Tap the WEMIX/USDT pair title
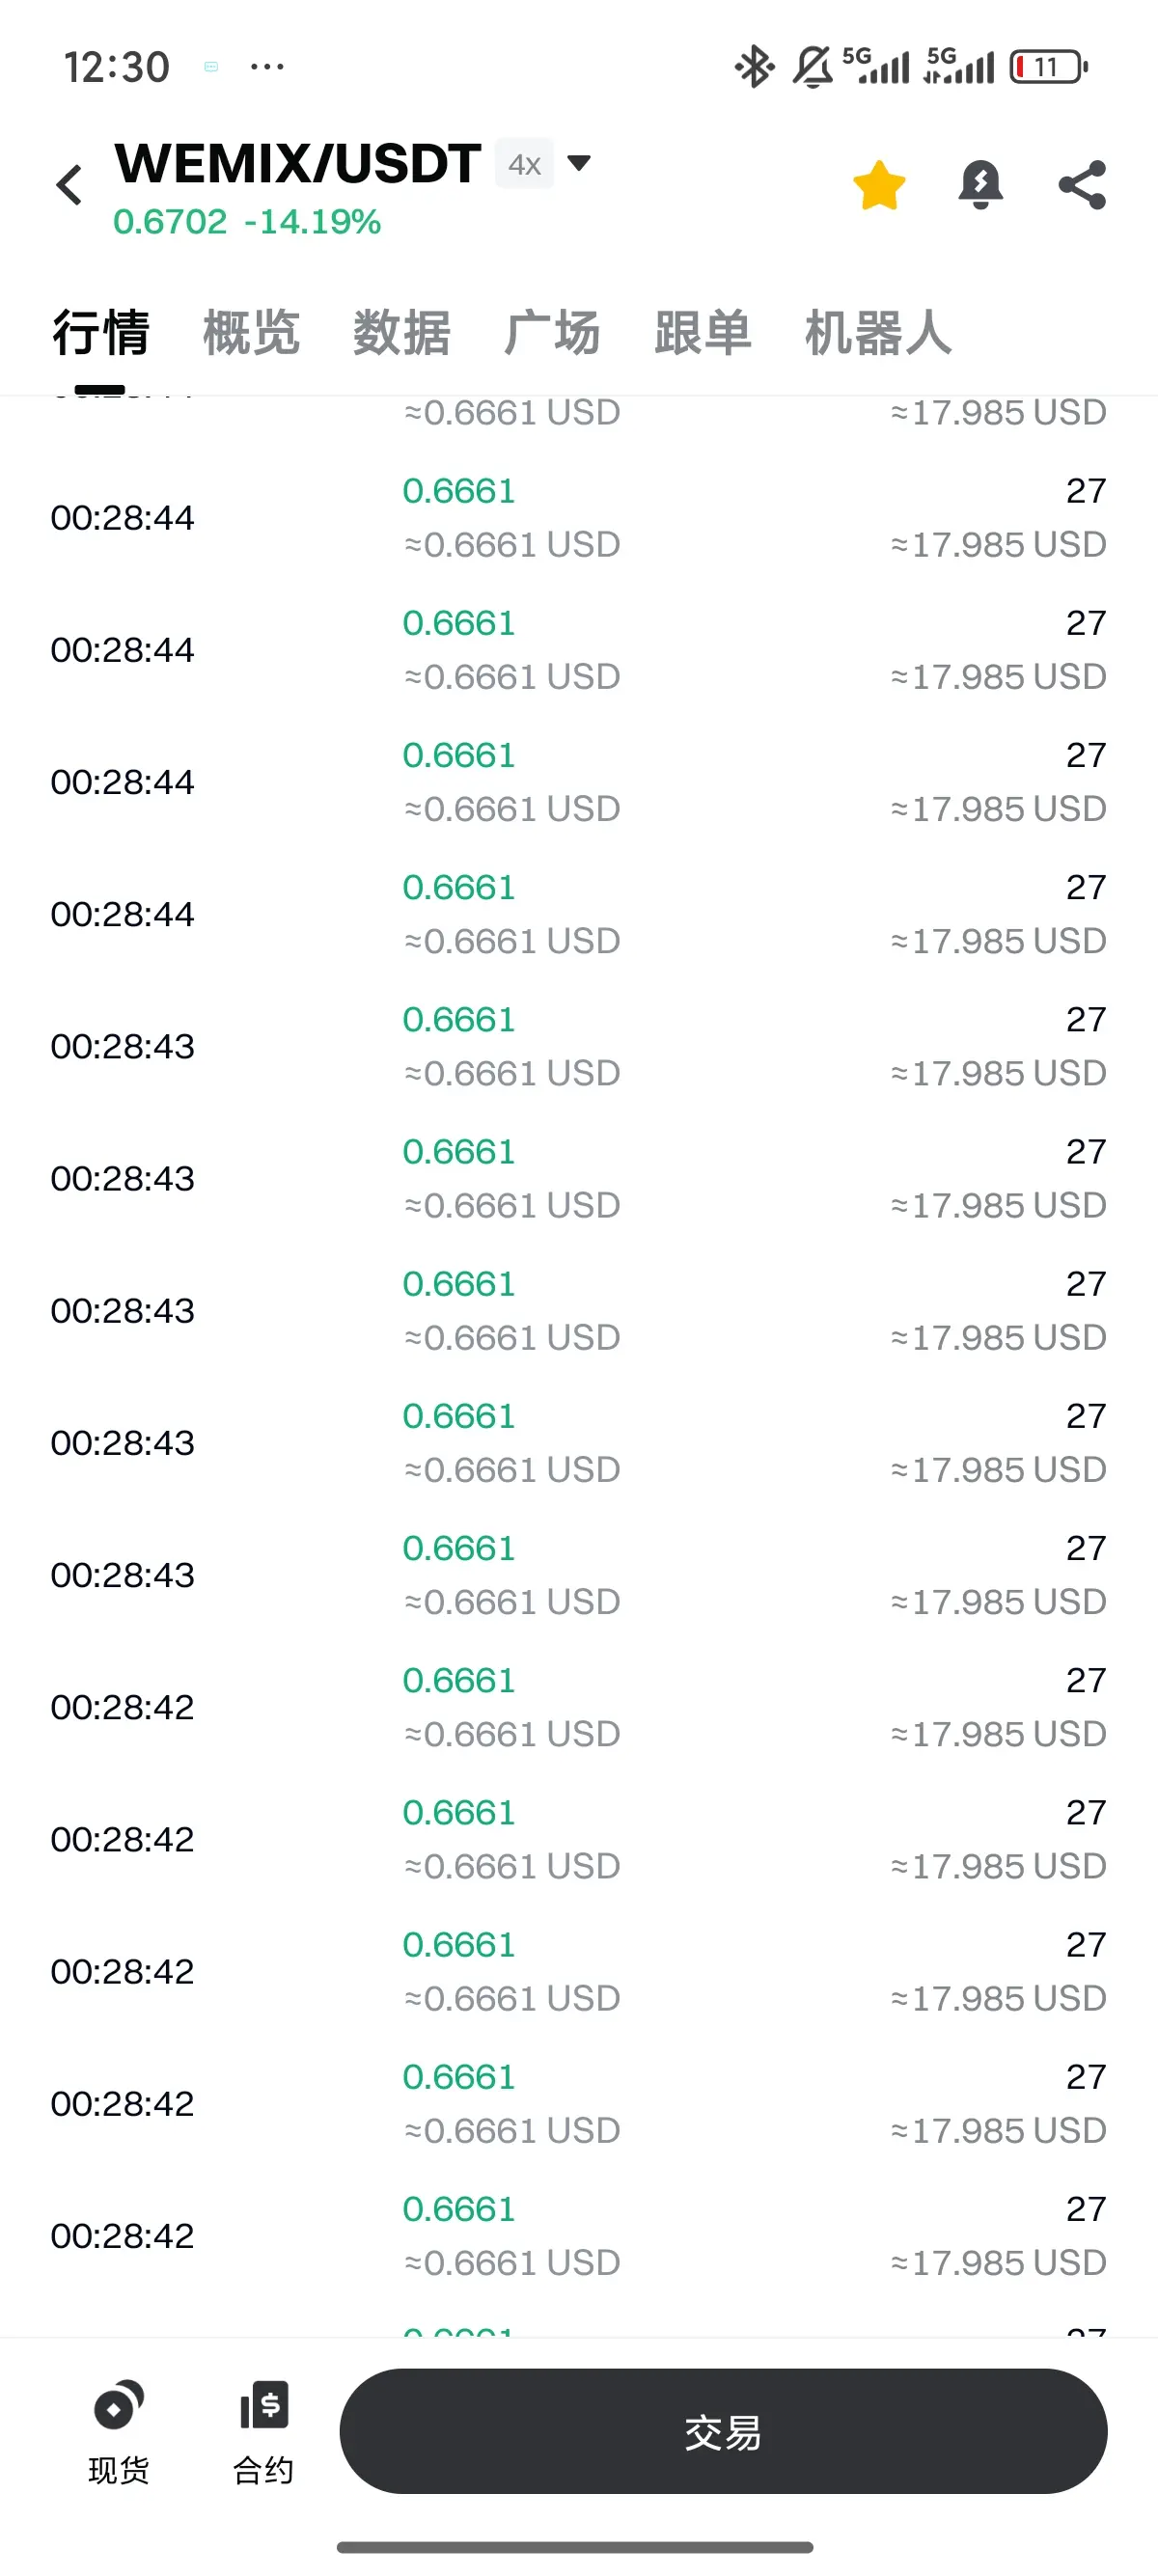 (297, 163)
